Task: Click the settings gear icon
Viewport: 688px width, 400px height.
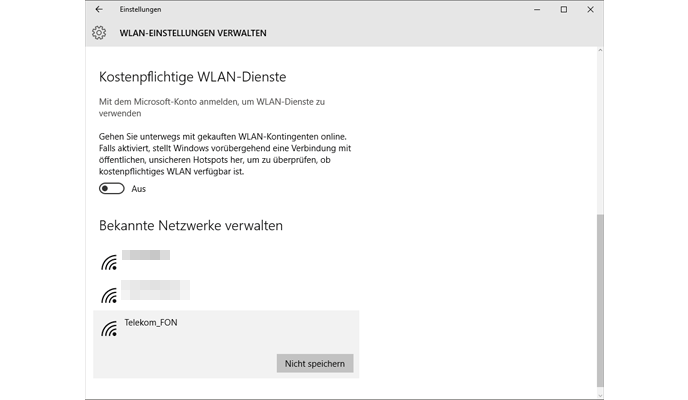Action: tap(99, 33)
